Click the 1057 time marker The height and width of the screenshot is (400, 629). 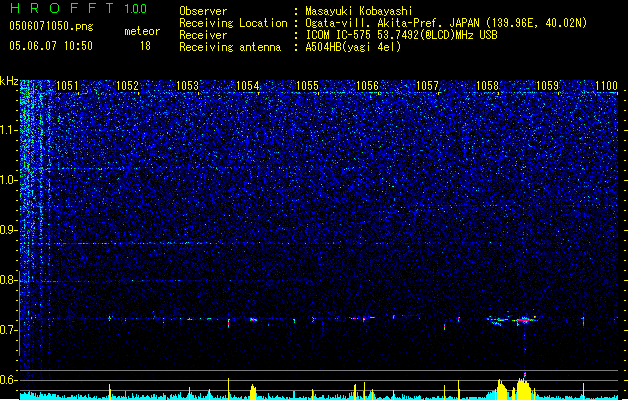428,86
